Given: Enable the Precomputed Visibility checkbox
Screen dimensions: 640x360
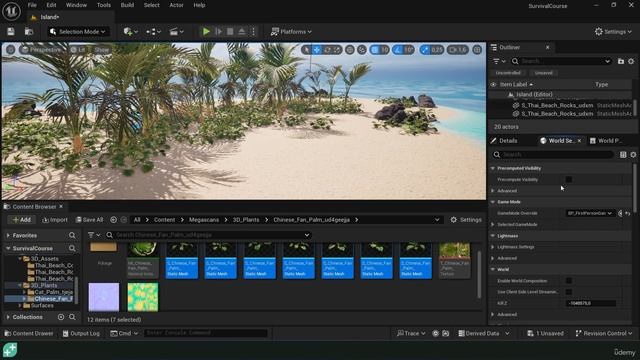Looking at the screenshot, I should coord(569,179).
